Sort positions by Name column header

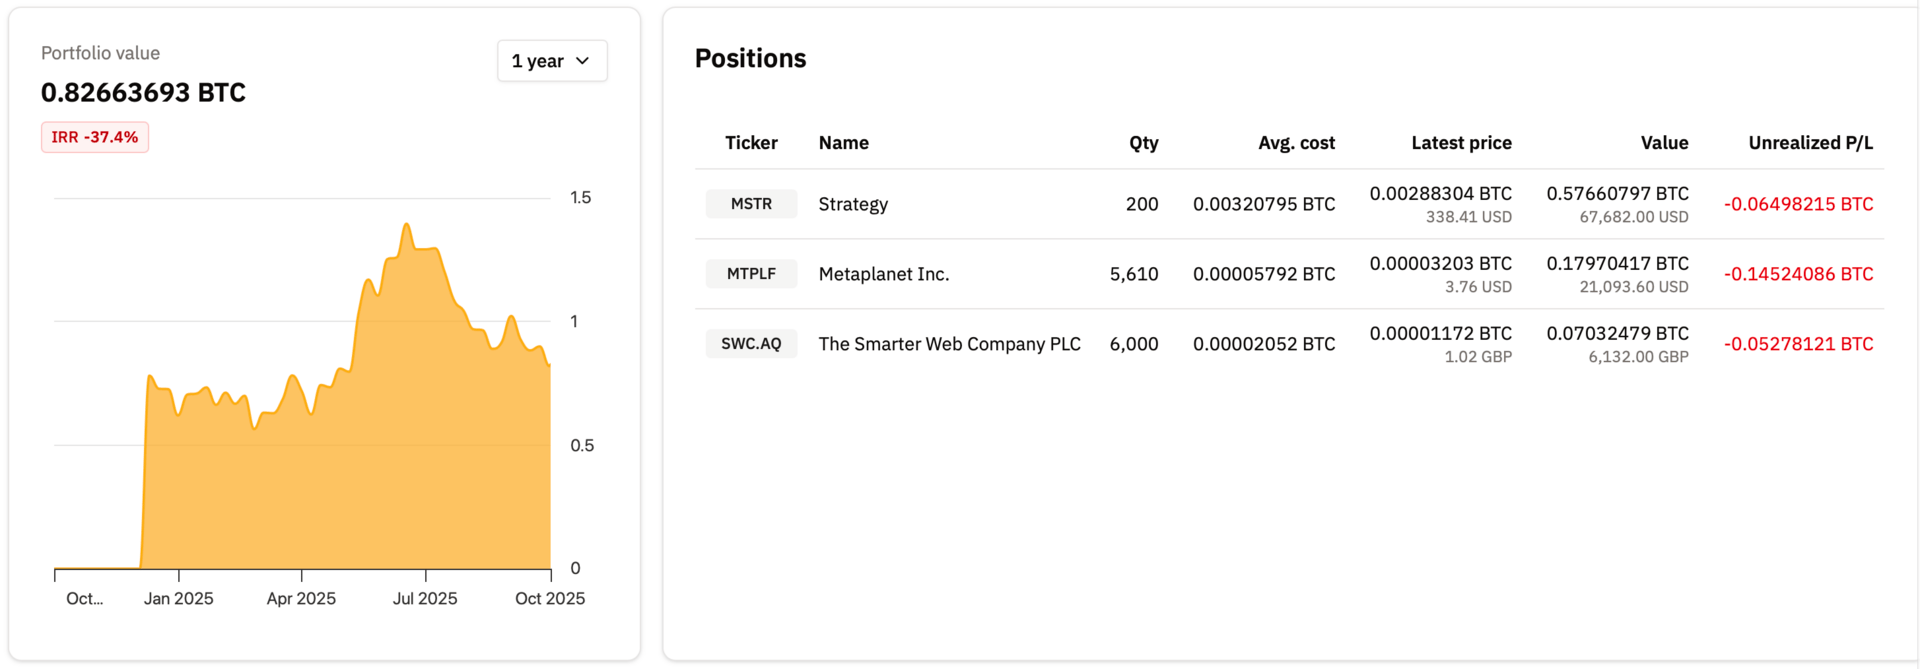click(x=843, y=143)
